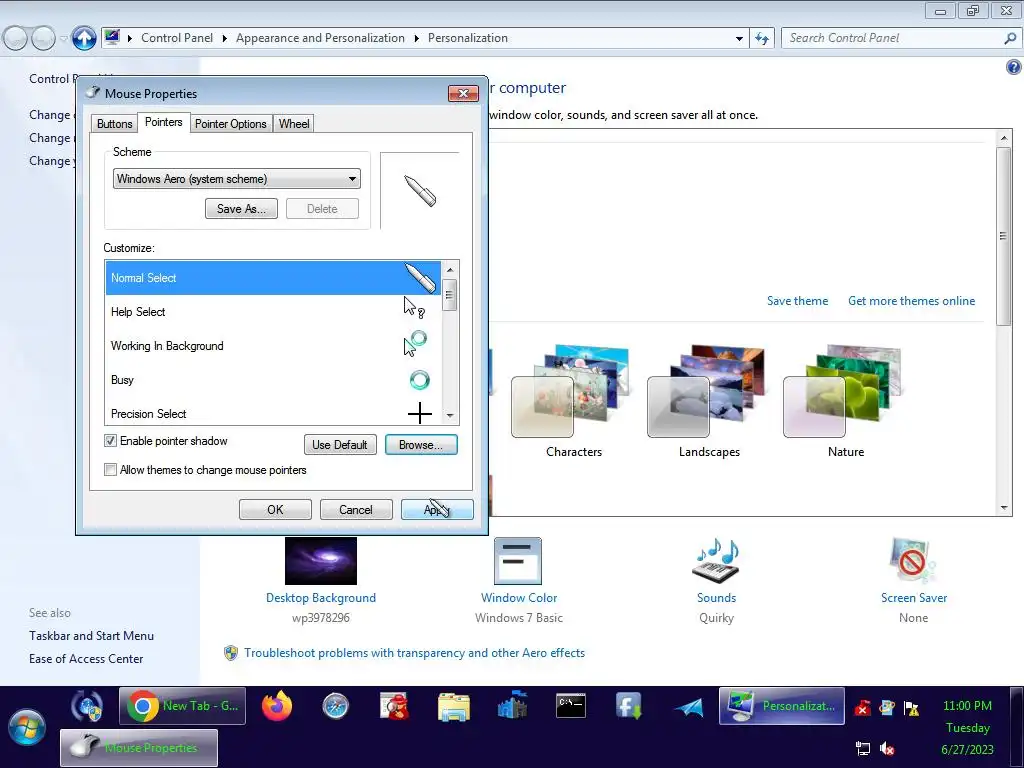Select the Help Select pointer row
Viewport: 1024px width, 768px height.
(273, 312)
